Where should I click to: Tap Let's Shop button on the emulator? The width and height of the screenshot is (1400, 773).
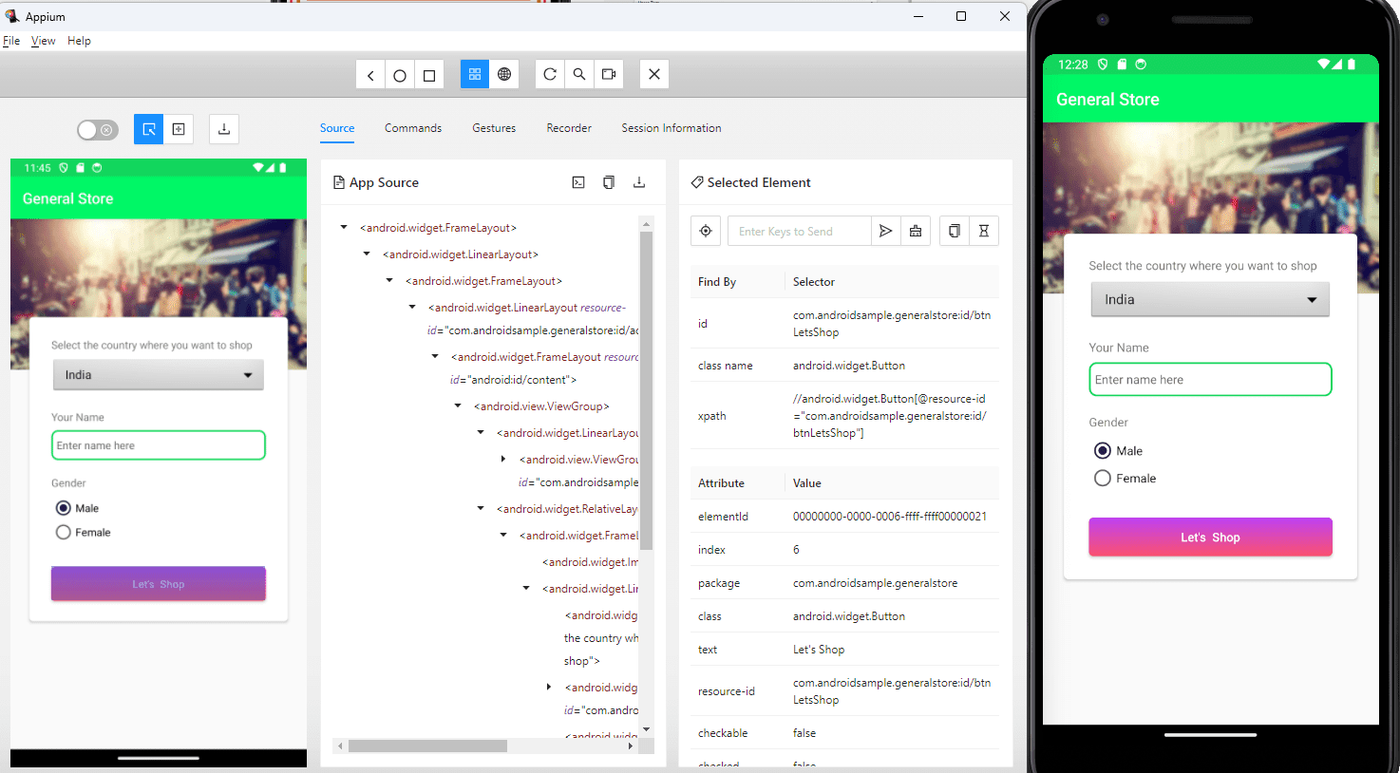click(x=1210, y=537)
